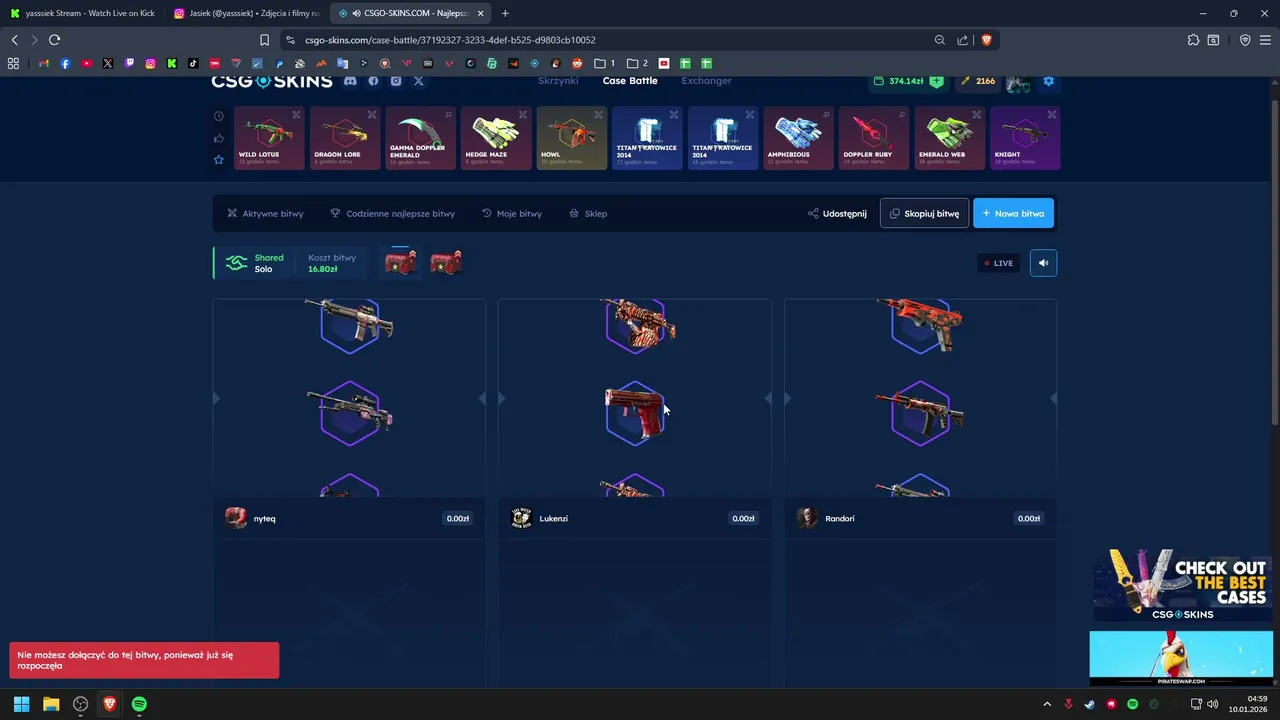The image size is (1280, 720).
Task: Switch to the Moje bitwy tab
Action: [x=512, y=213]
